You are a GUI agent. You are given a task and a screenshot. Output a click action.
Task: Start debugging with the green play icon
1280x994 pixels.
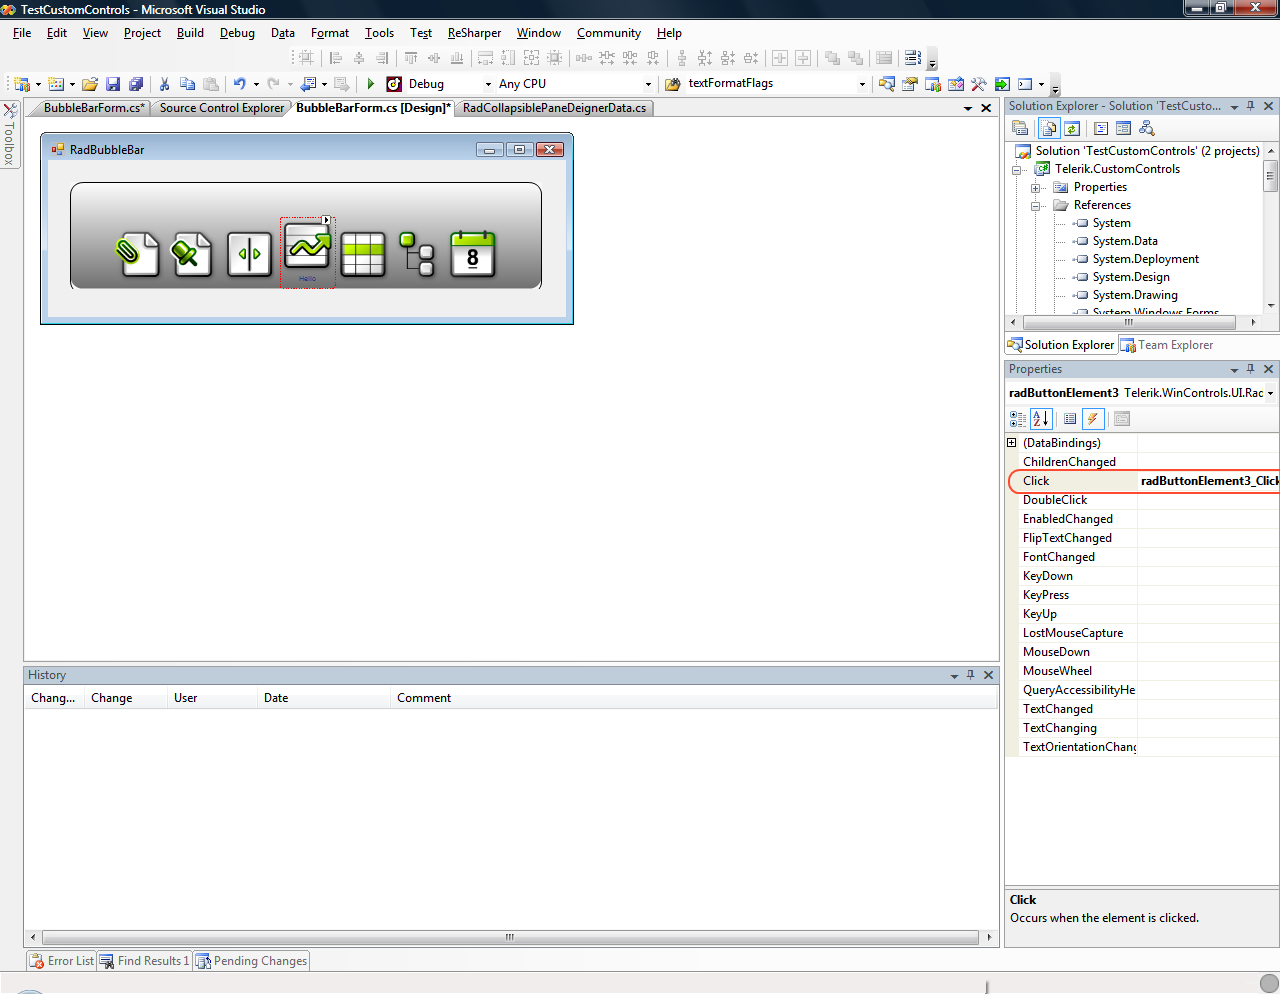pyautogui.click(x=371, y=84)
